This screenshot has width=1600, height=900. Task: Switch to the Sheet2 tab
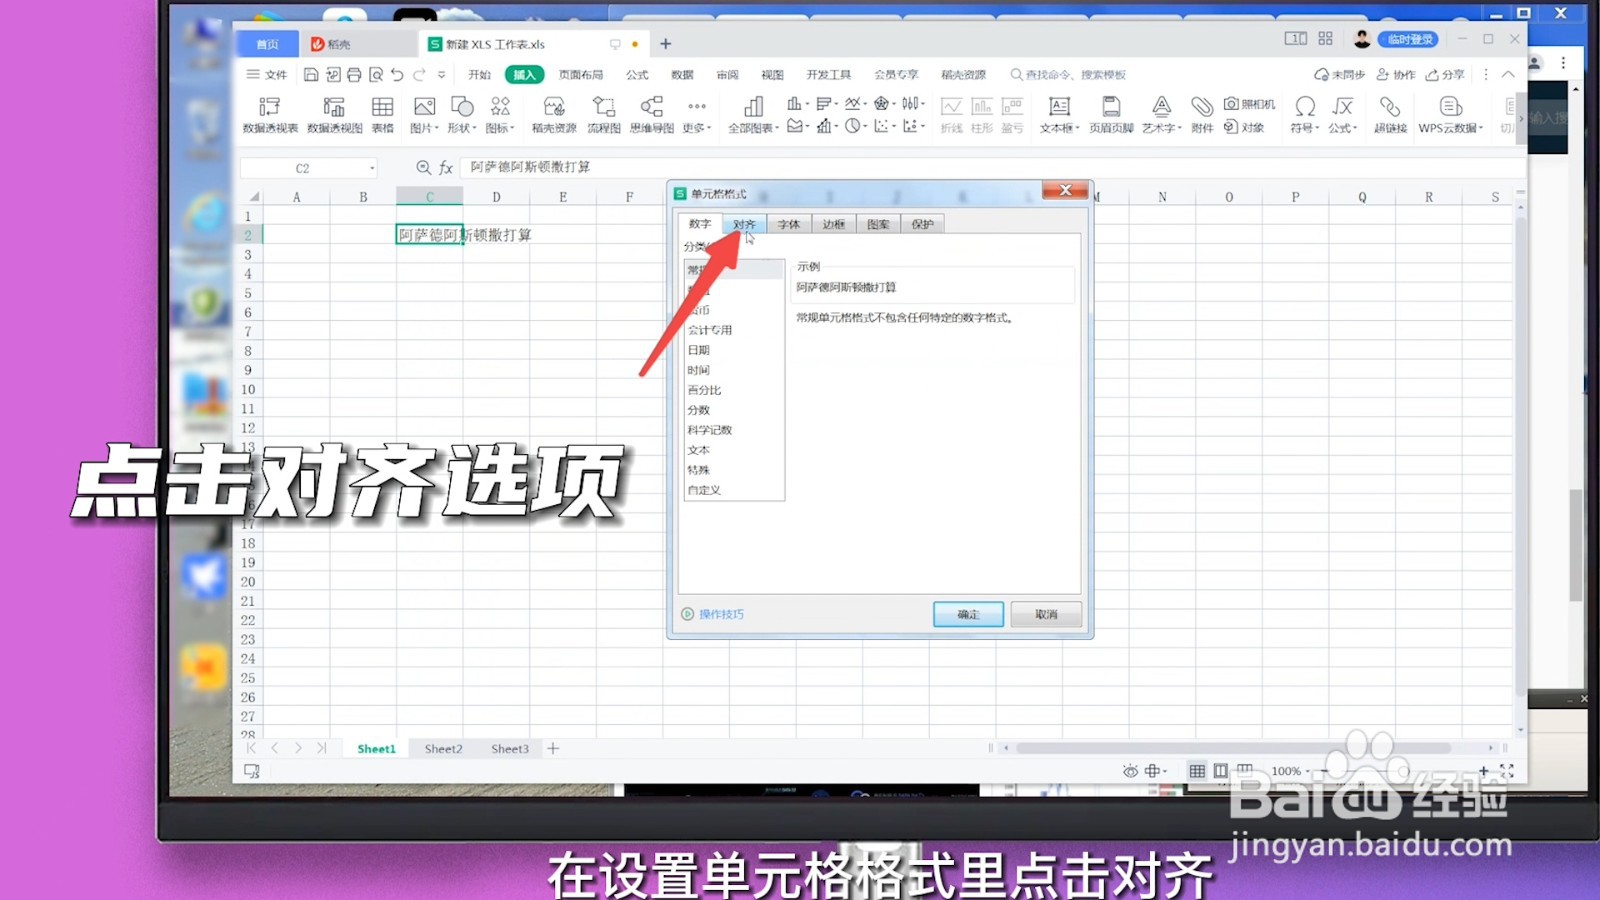(x=443, y=749)
